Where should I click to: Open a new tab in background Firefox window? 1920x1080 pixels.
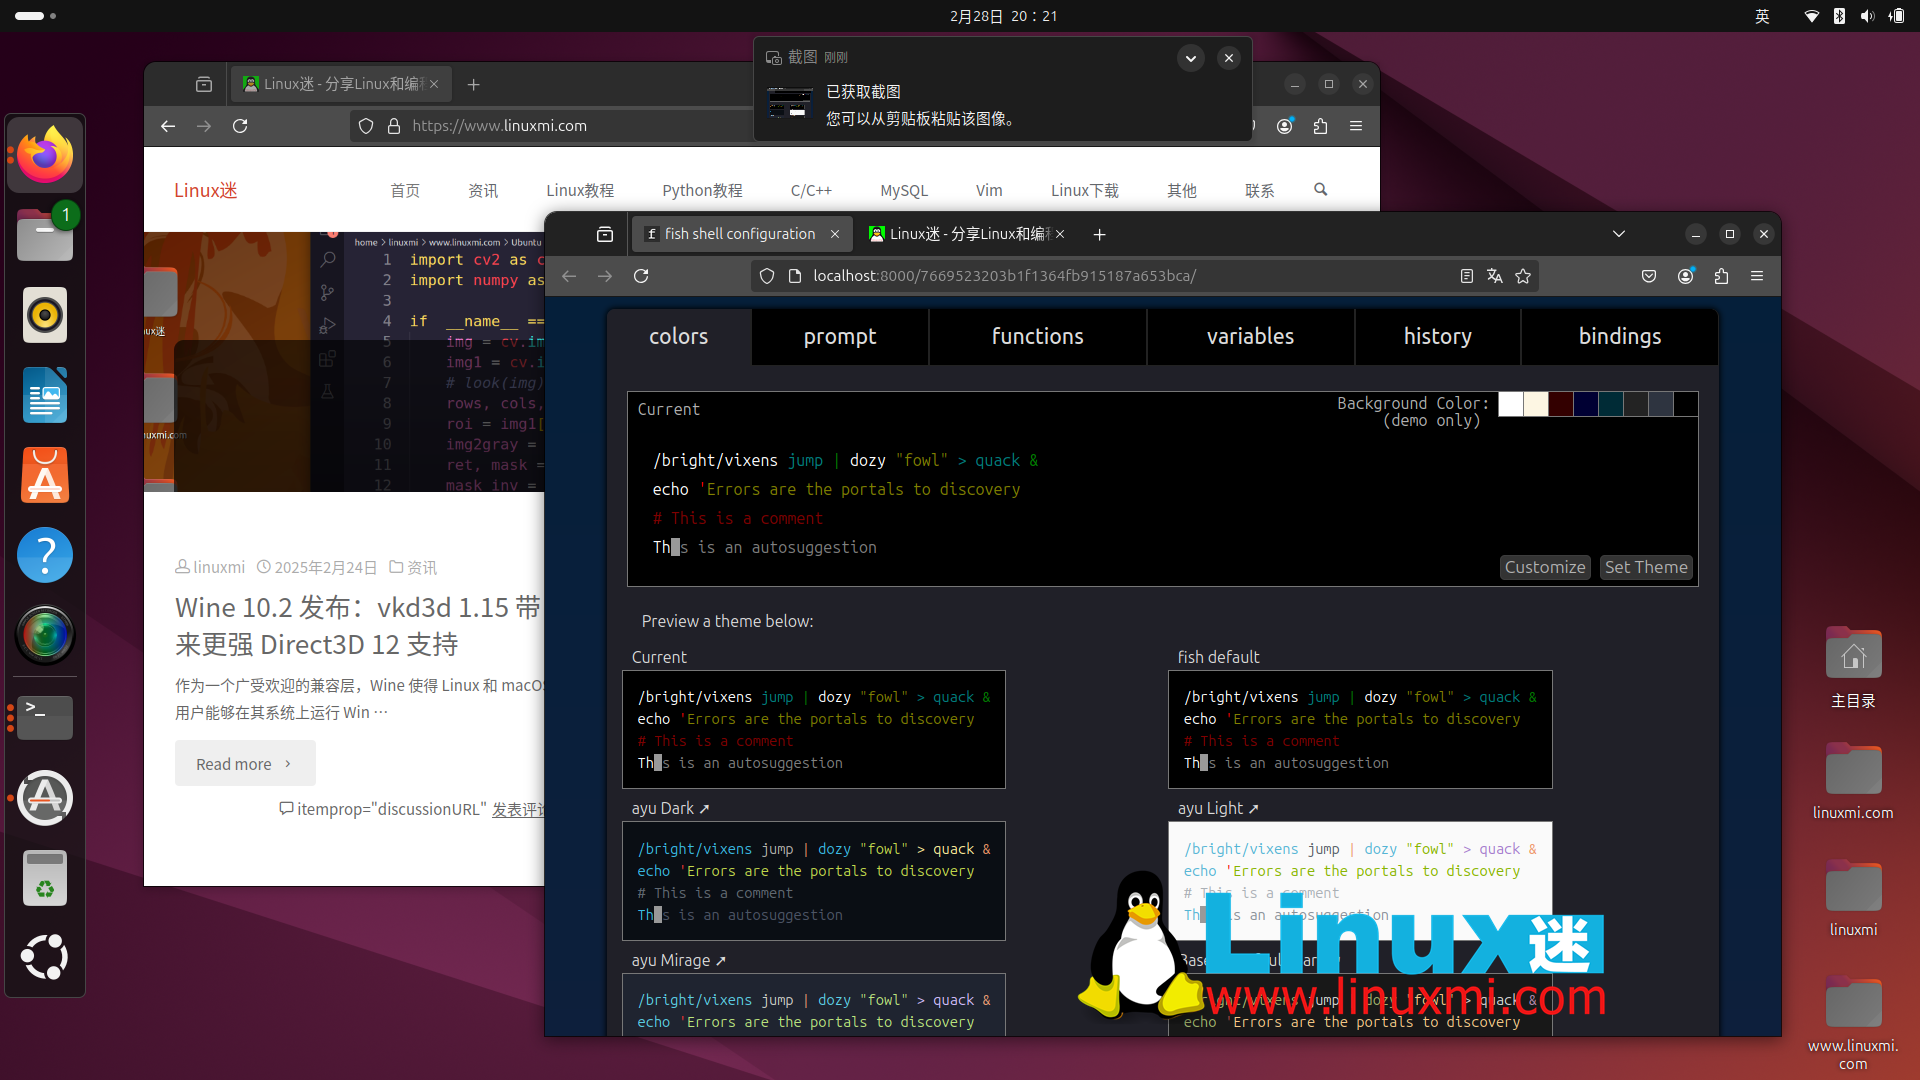474,84
